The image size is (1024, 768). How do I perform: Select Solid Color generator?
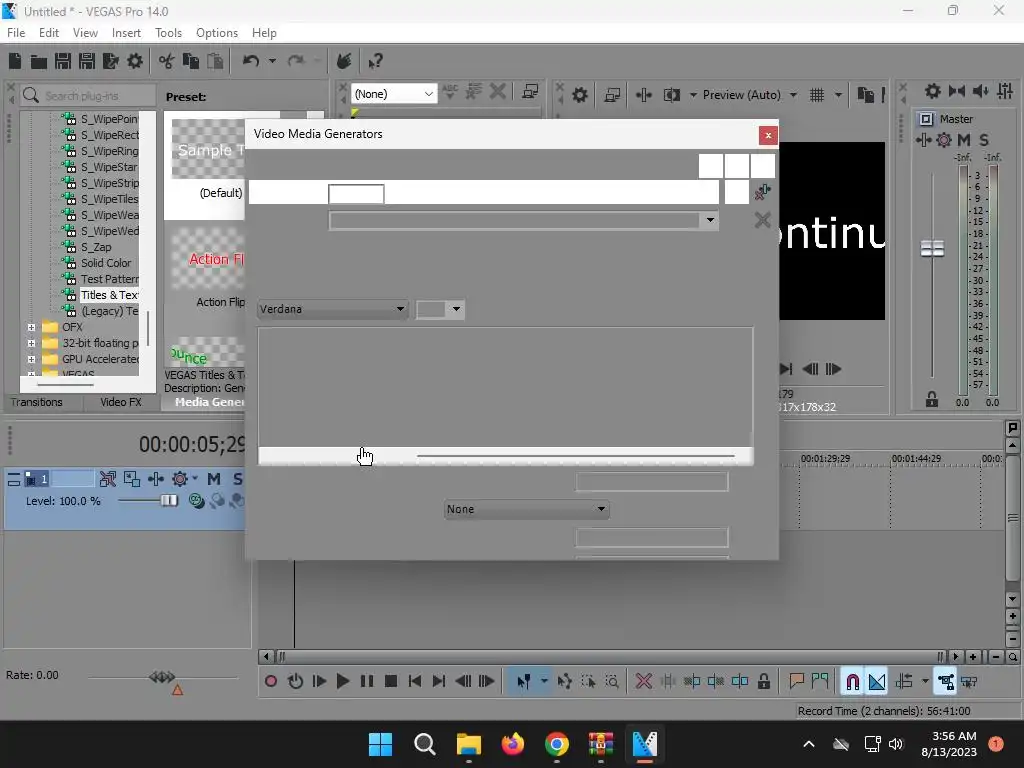pos(106,263)
